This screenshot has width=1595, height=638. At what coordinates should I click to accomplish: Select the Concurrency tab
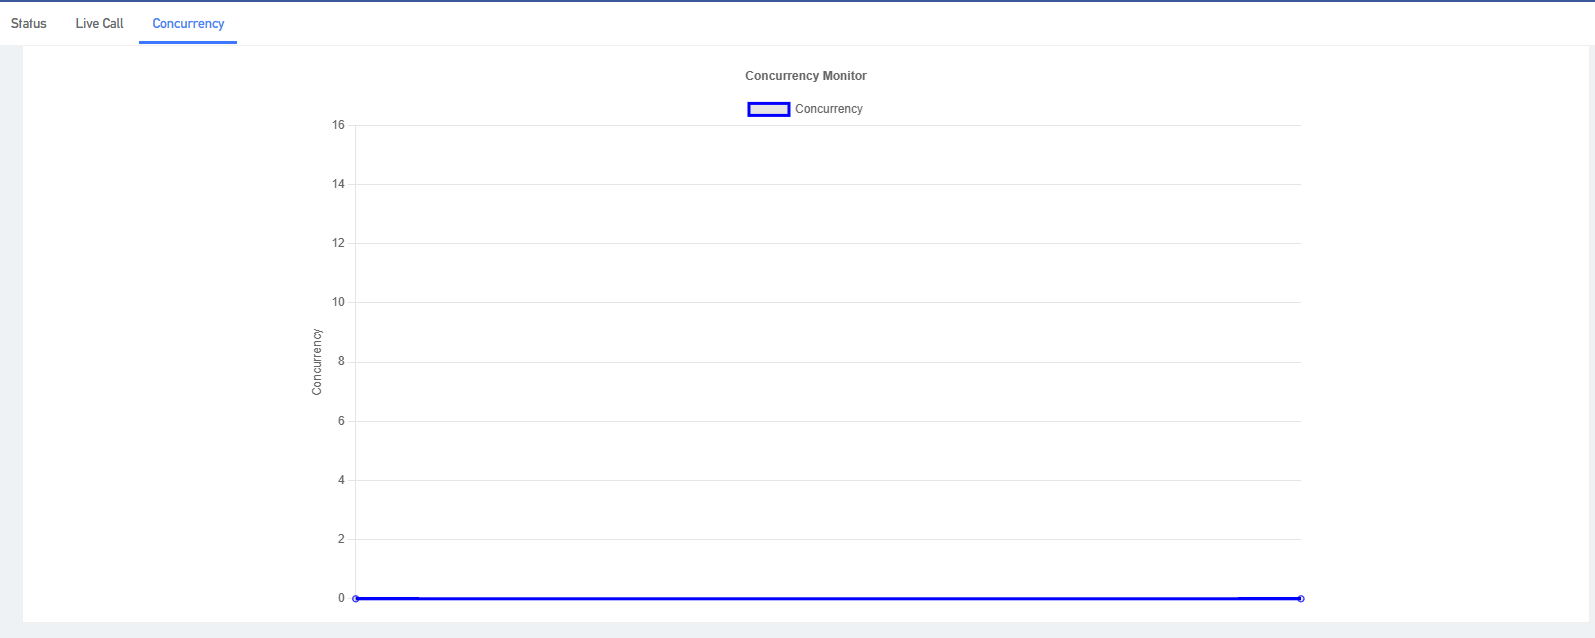pos(188,23)
